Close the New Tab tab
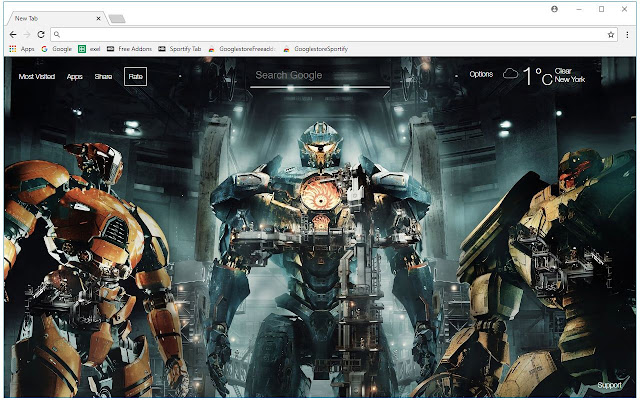Screen dimensions: 640x400 98,18
